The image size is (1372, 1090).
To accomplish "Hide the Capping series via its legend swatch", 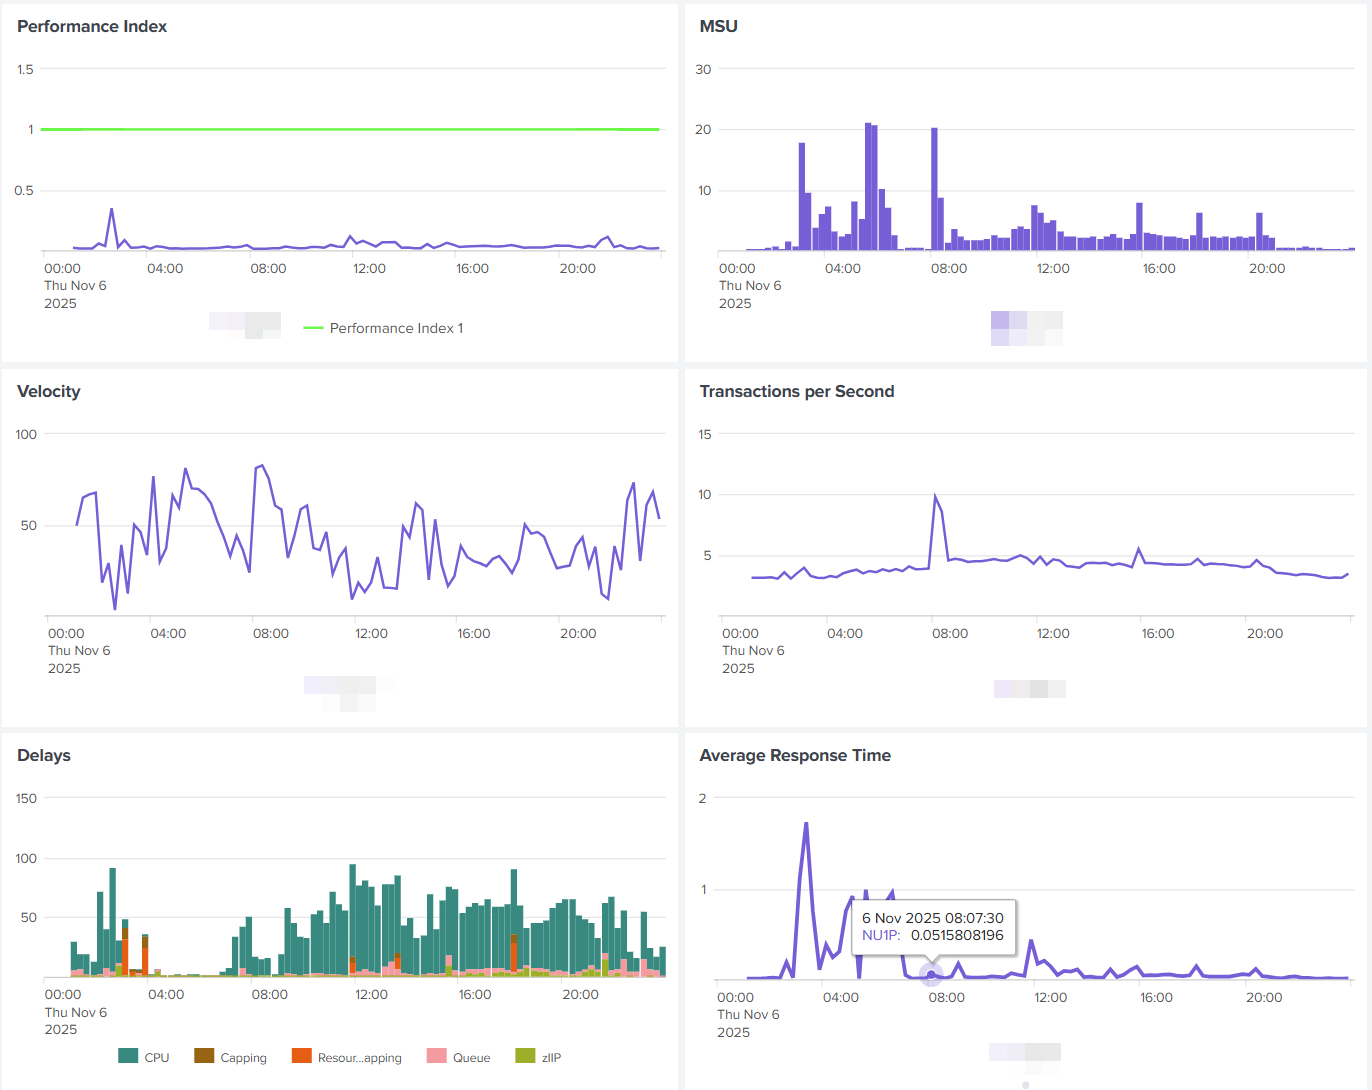I will [x=204, y=1056].
